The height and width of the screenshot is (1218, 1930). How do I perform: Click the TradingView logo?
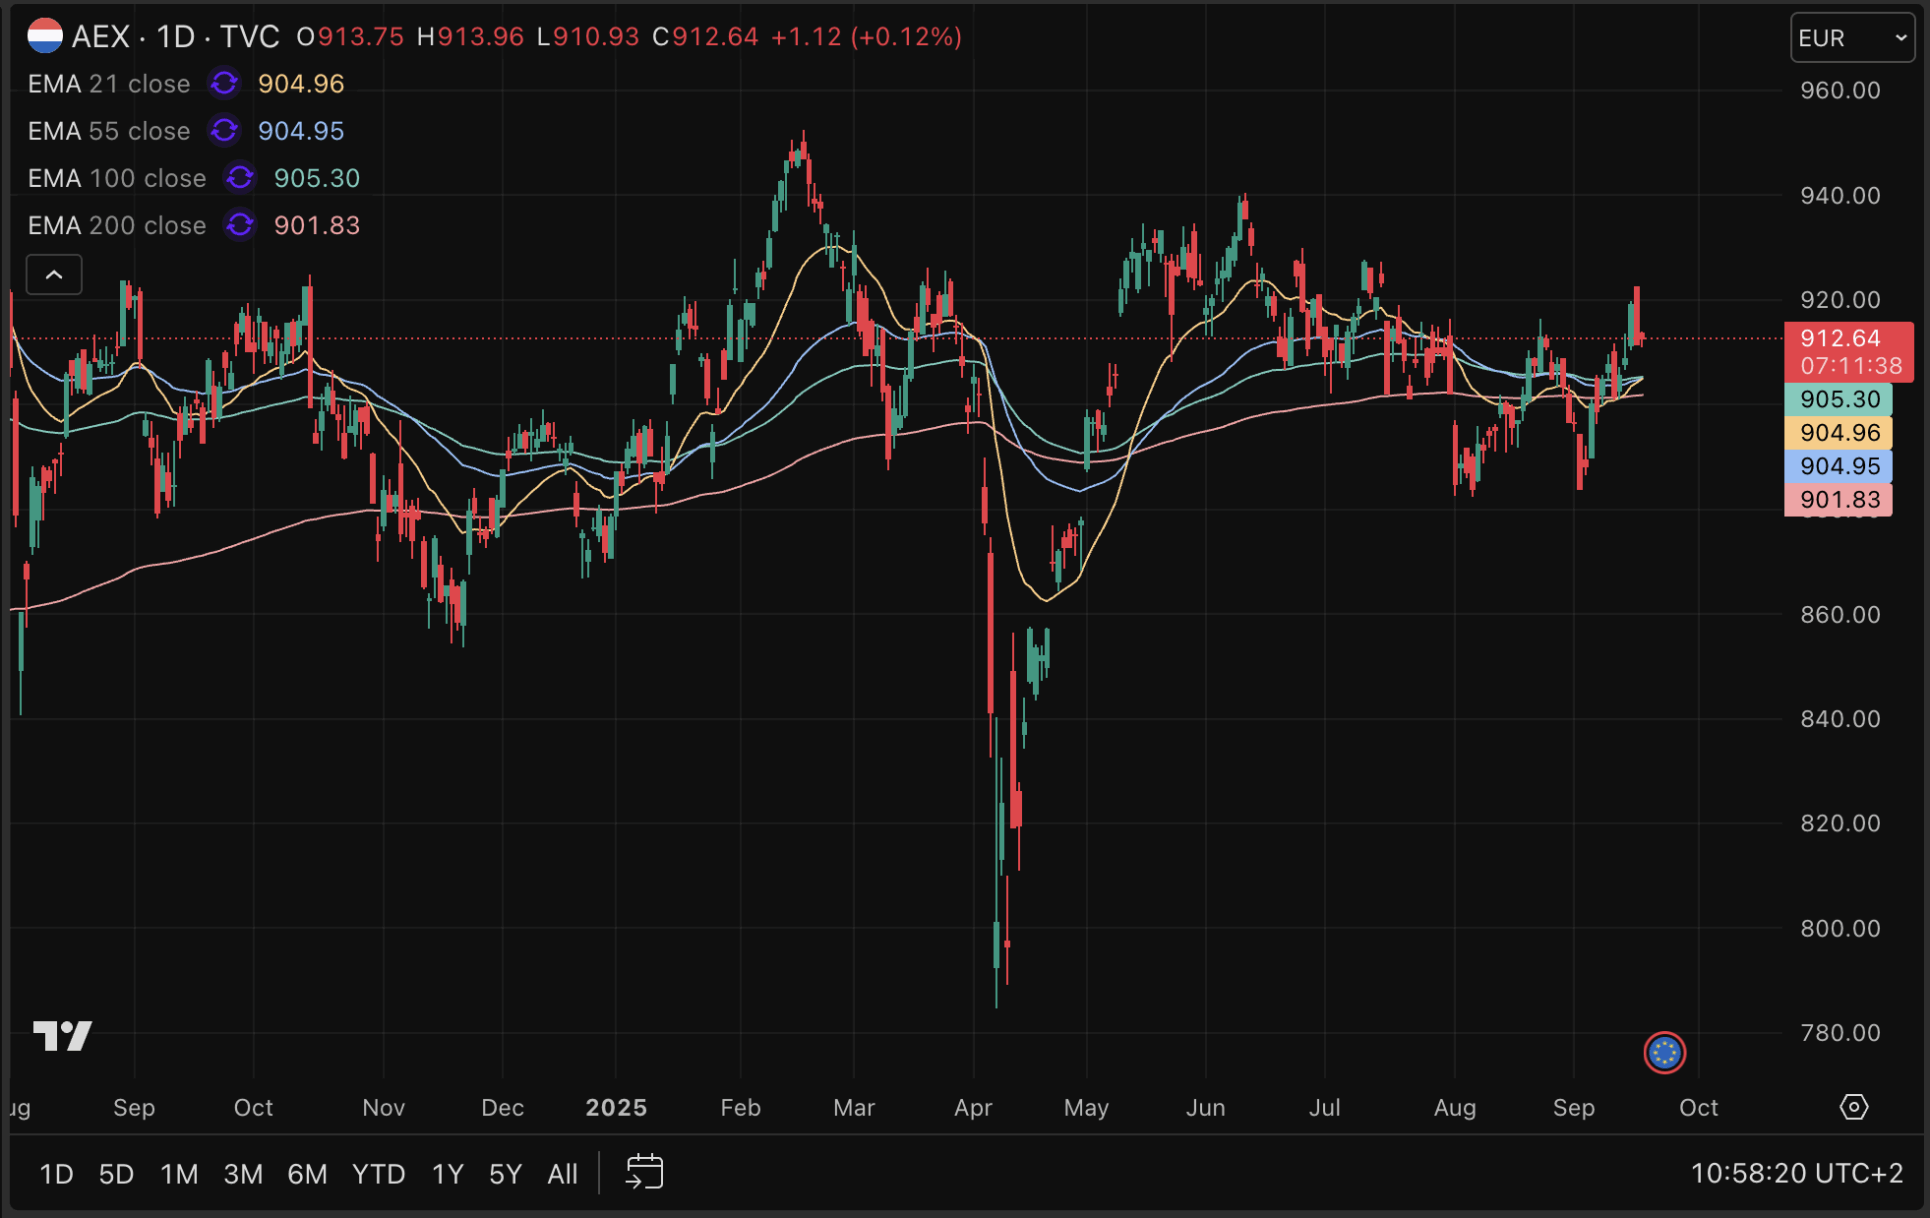(62, 1035)
